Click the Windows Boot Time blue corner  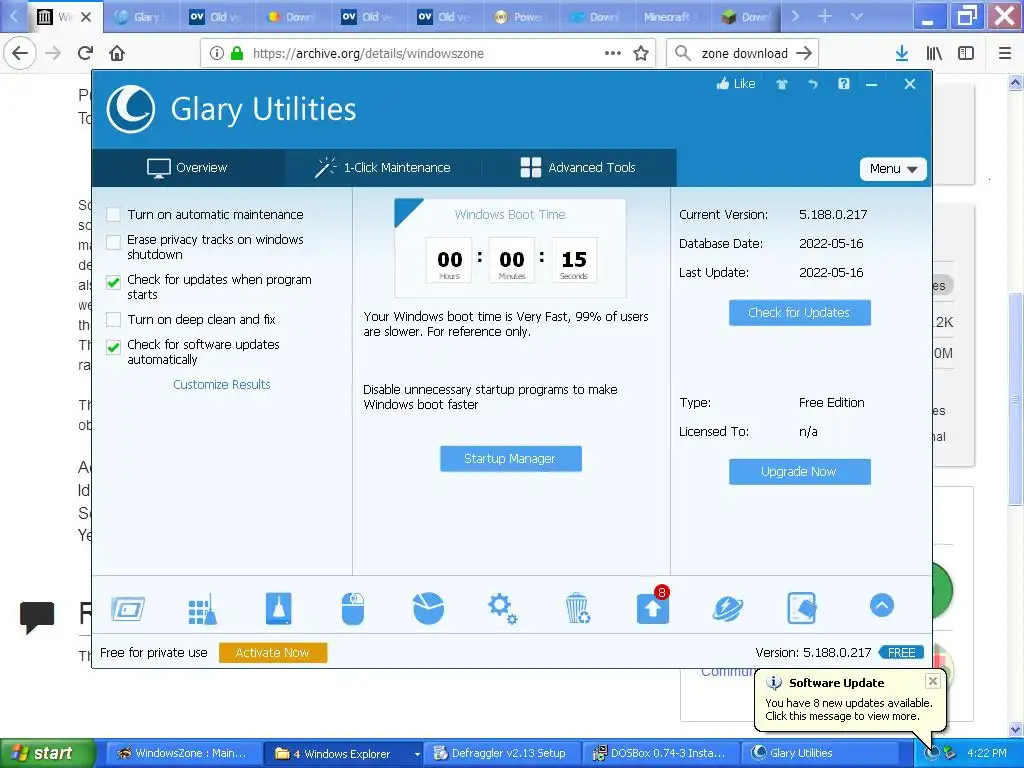405,209
